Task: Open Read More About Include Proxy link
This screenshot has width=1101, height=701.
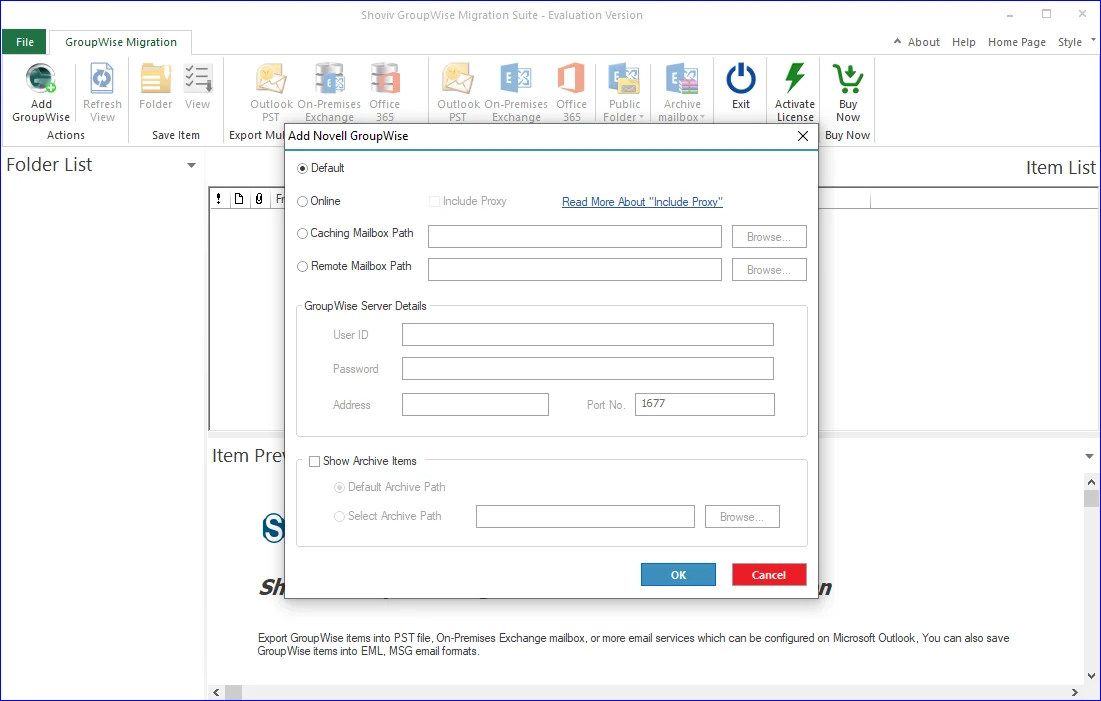Action: pyautogui.click(x=642, y=202)
